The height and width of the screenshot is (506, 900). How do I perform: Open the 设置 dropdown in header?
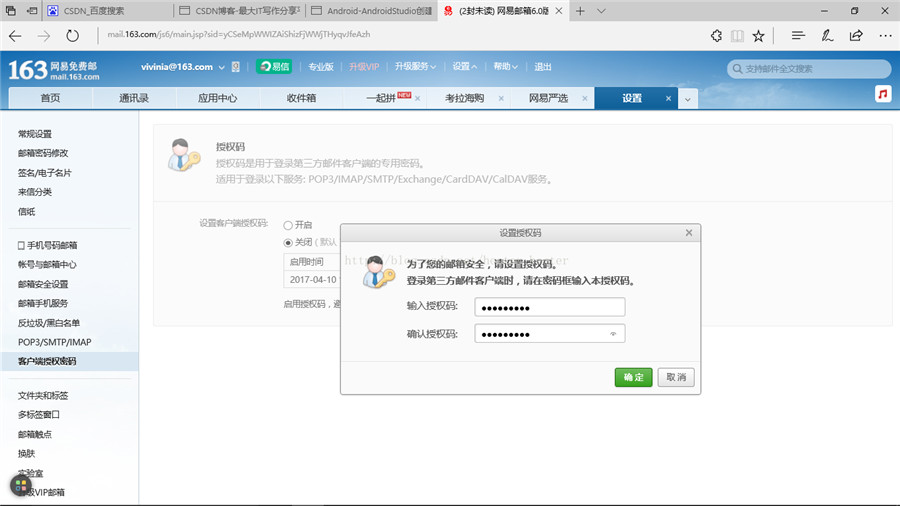click(x=464, y=67)
